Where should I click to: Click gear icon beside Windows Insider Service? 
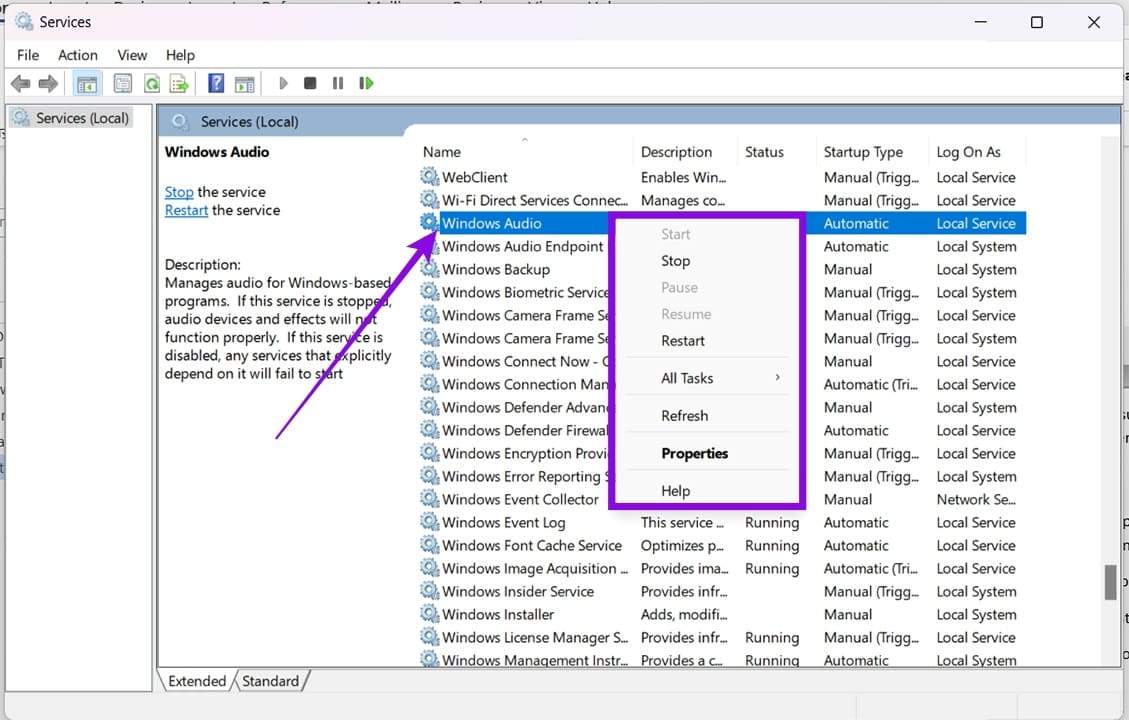pos(430,591)
